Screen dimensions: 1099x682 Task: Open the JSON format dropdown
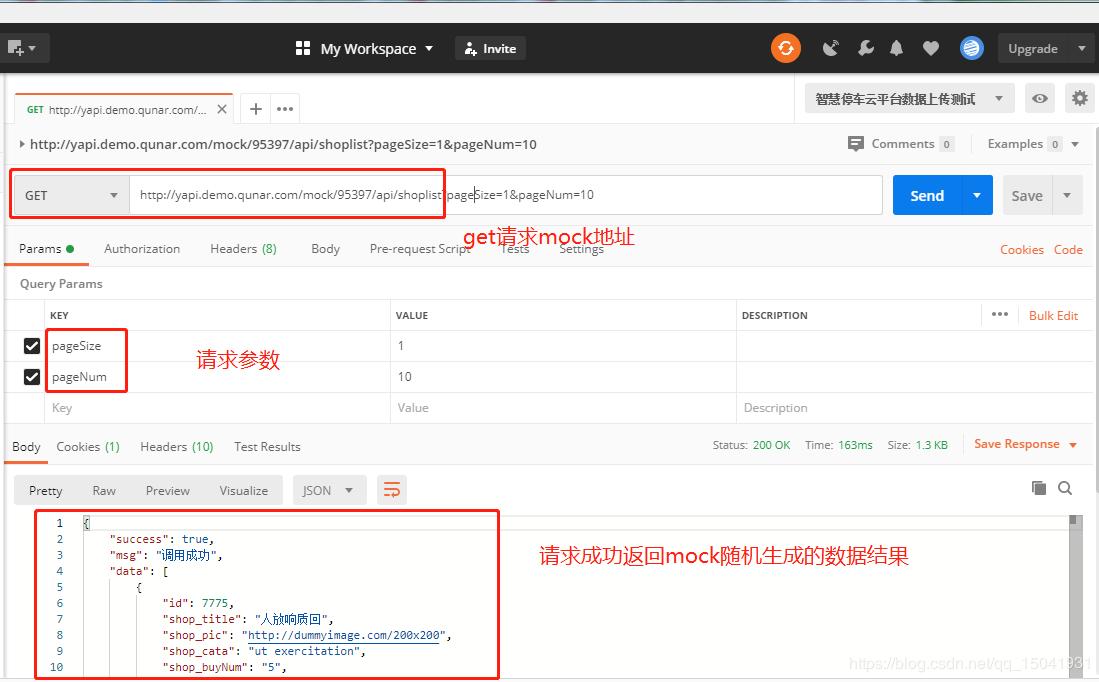[x=328, y=490]
